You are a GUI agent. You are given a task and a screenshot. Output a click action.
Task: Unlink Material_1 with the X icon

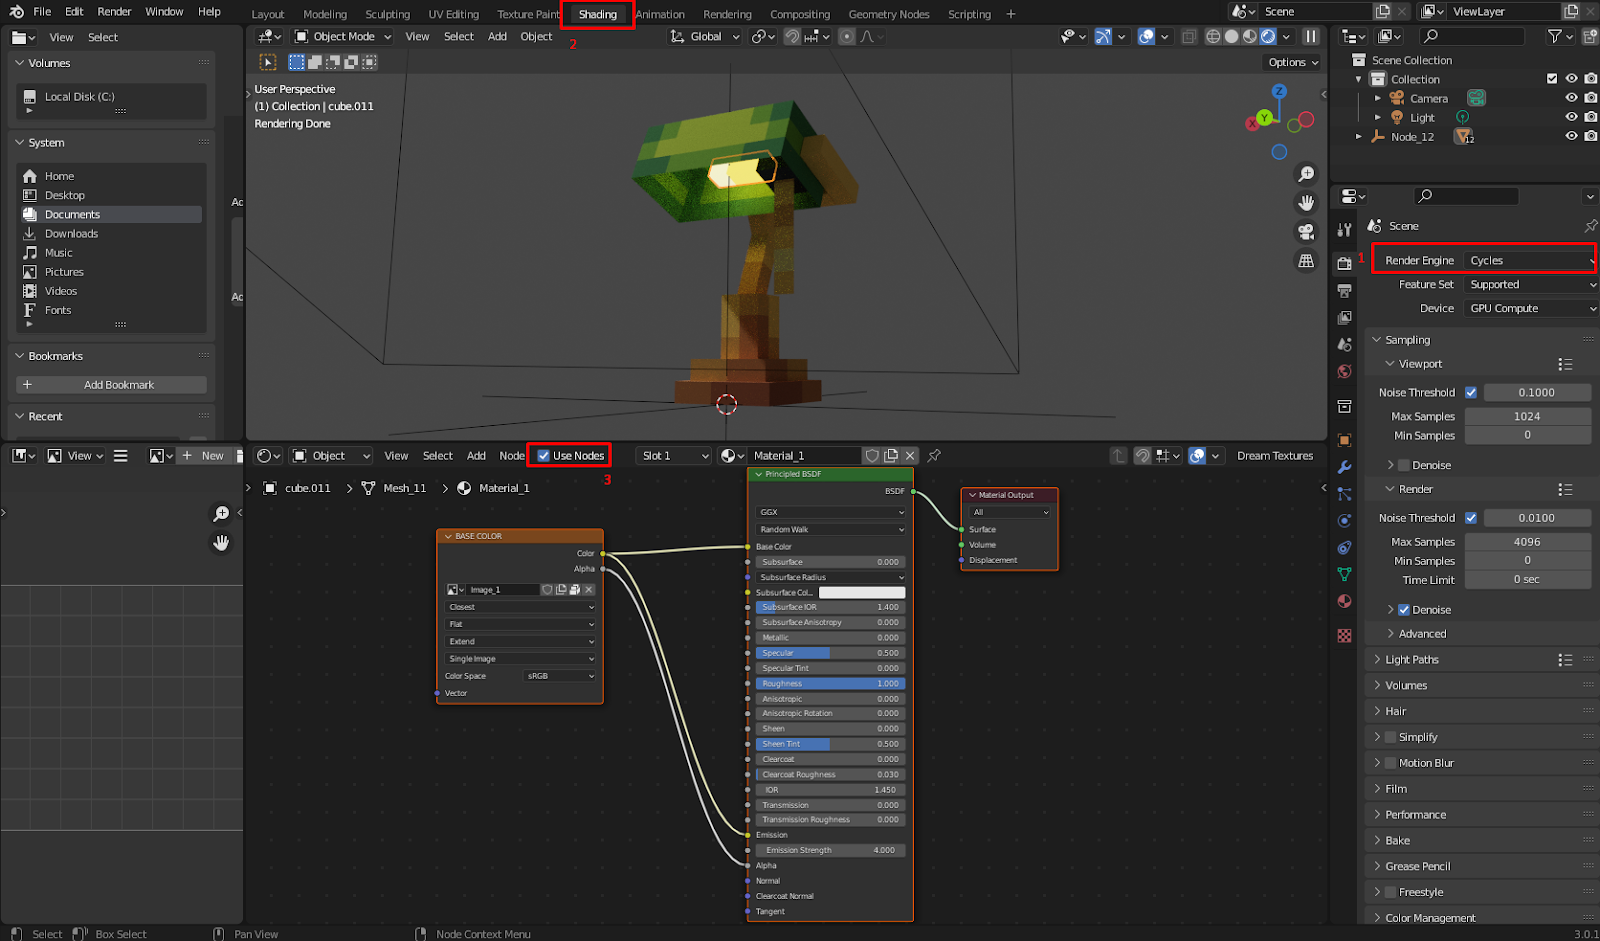(x=910, y=455)
